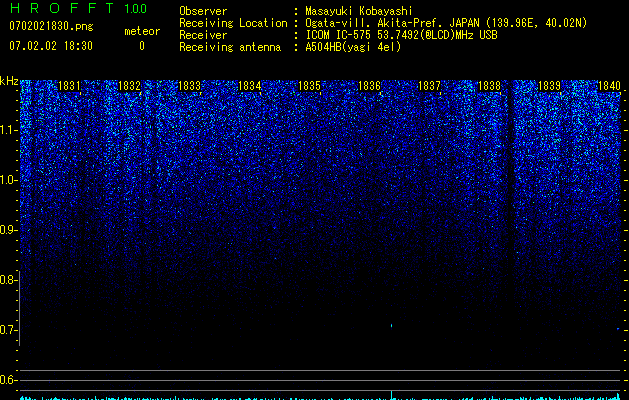Click the 0.8 kHz axis label
The height and width of the screenshot is (400, 629).
coord(8,280)
